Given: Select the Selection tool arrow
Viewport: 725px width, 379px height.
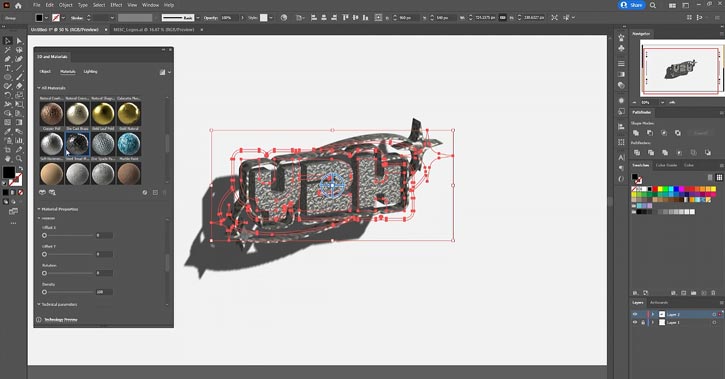Looking at the screenshot, I should click(7, 41).
